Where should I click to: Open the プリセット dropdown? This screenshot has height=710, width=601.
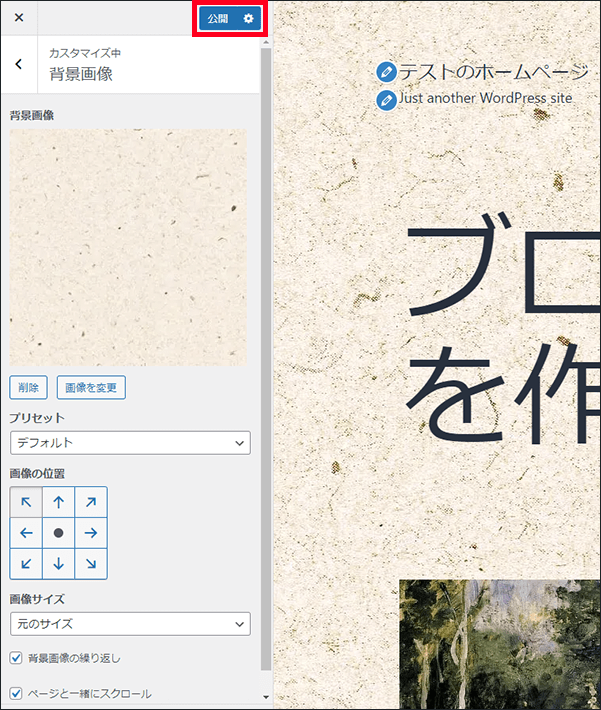tap(130, 442)
